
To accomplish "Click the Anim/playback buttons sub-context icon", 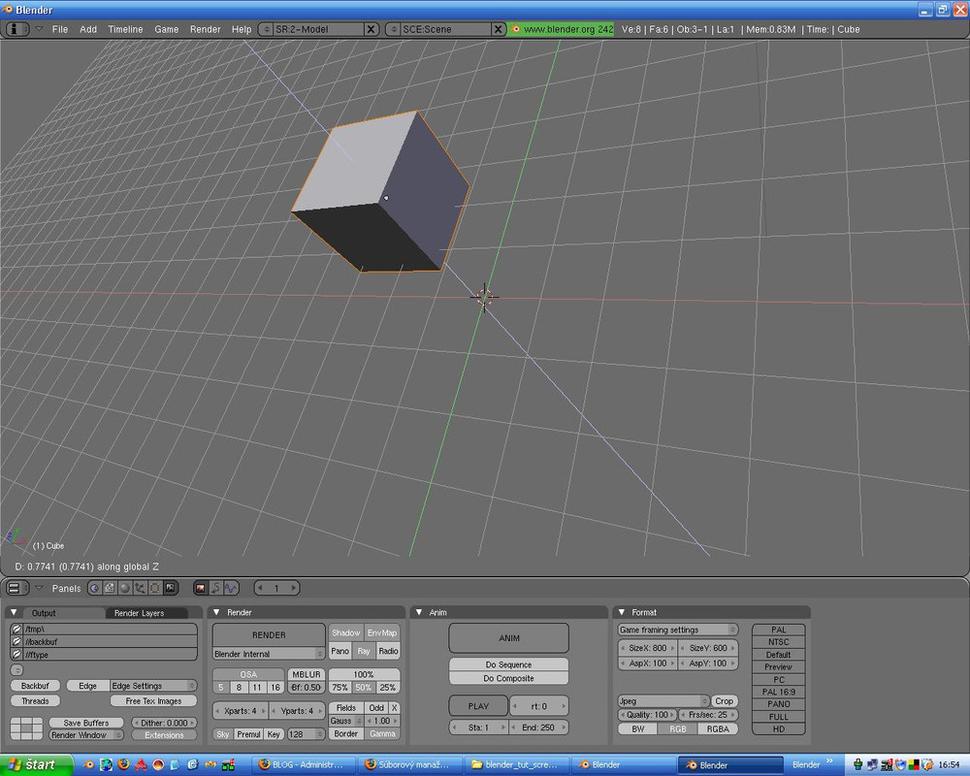I will click(x=215, y=588).
